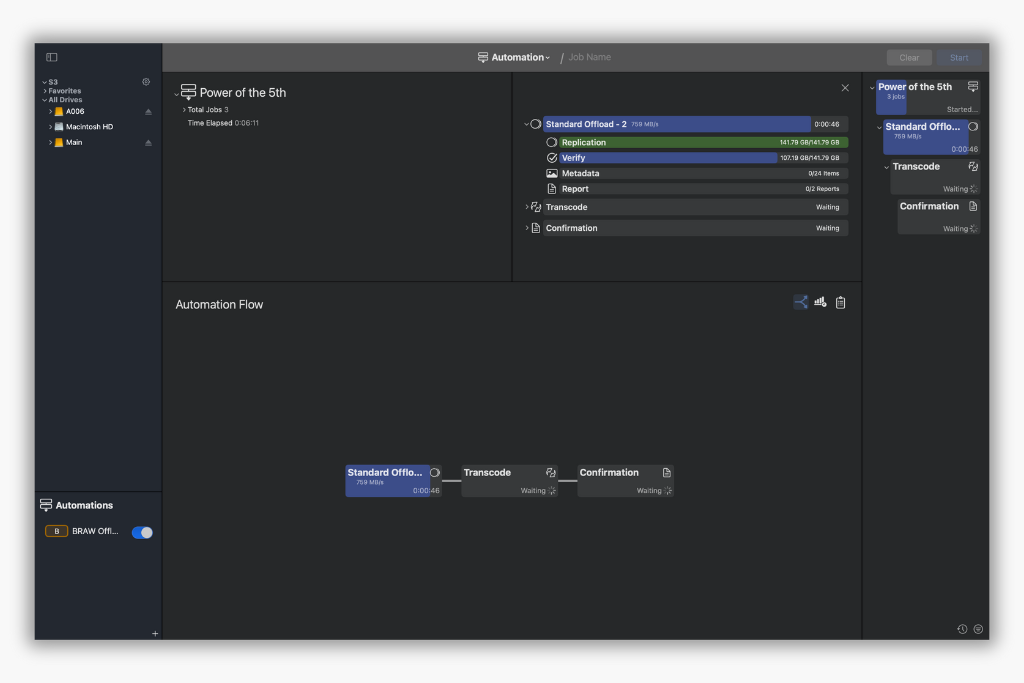
Task: Click the queue Power of the 5th icon
Action: tap(973, 87)
